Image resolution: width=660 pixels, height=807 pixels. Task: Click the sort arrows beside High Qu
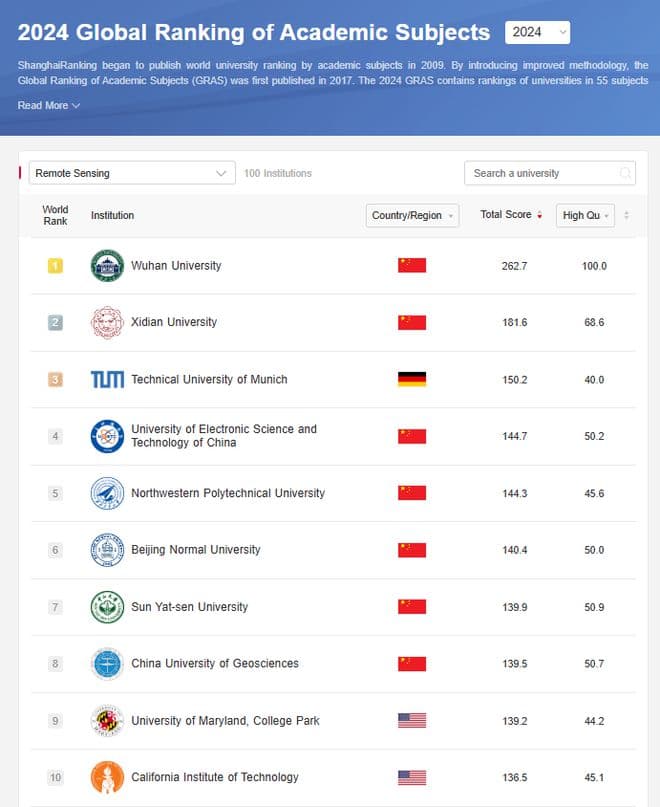627,215
